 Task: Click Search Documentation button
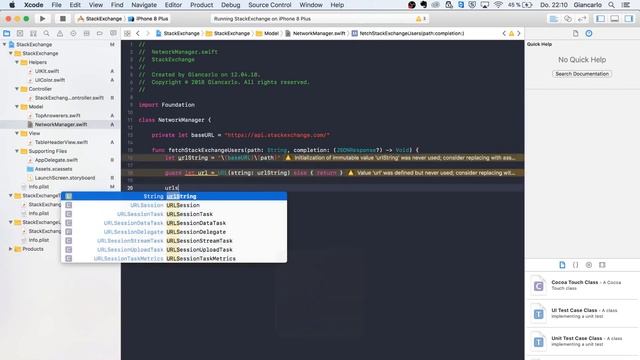(x=582, y=74)
